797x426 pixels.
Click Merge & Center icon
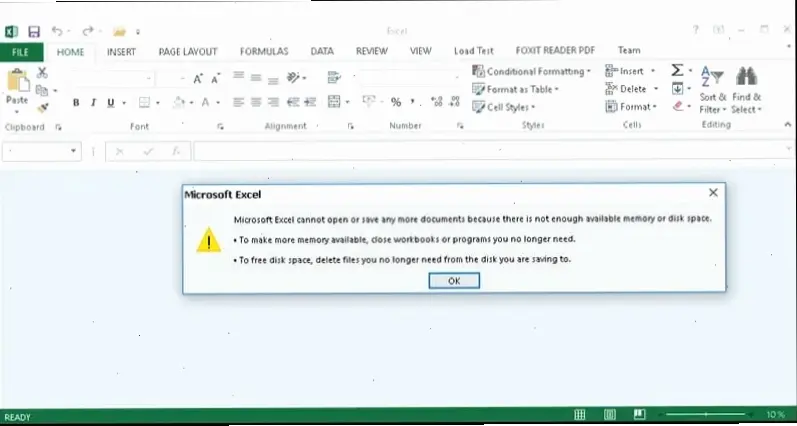pyautogui.click(x=334, y=102)
